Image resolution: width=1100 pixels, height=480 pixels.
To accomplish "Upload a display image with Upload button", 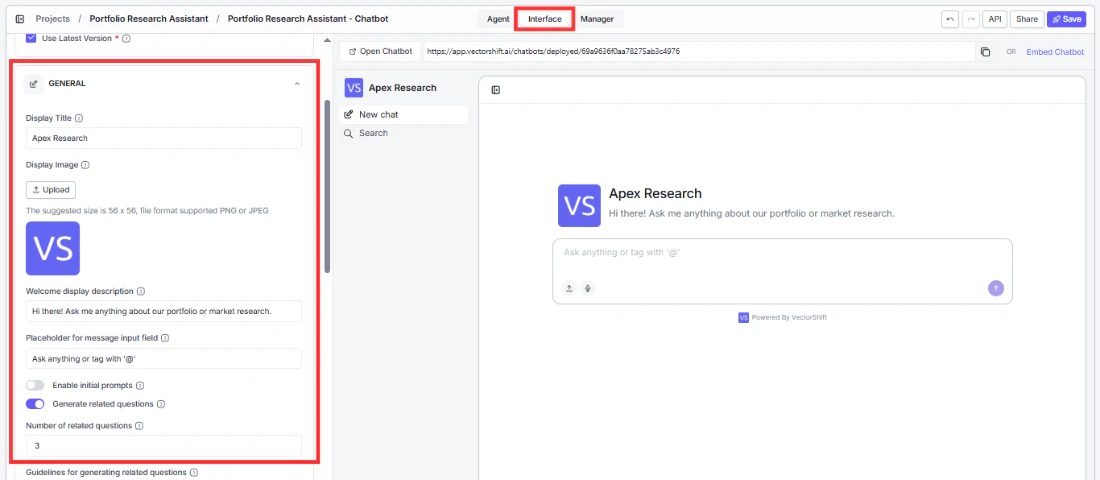I will pos(51,190).
